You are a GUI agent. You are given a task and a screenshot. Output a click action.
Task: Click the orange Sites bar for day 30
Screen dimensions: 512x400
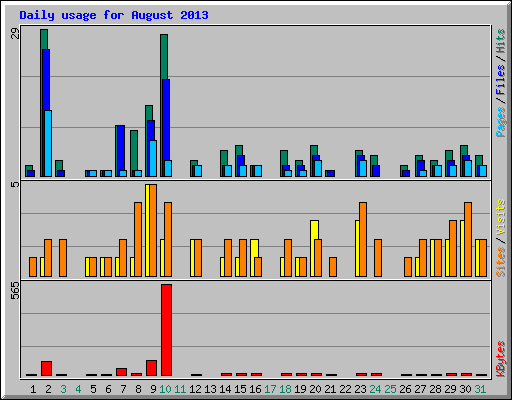pyautogui.click(x=468, y=239)
